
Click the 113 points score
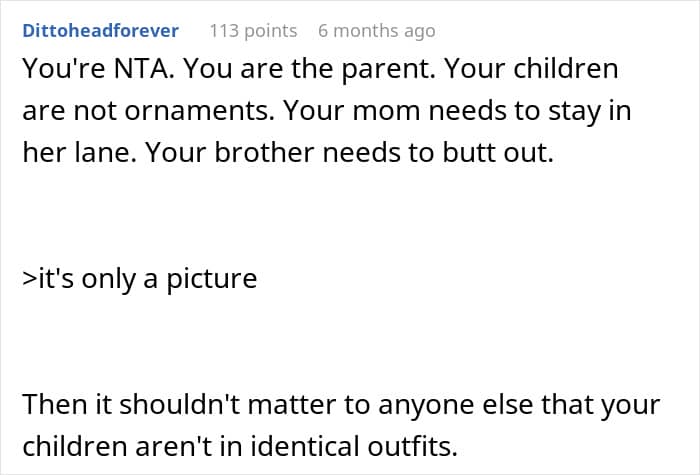point(253,31)
